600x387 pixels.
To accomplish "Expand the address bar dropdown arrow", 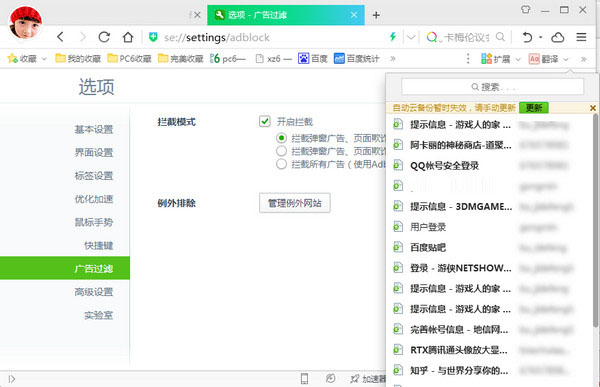I will (411, 37).
